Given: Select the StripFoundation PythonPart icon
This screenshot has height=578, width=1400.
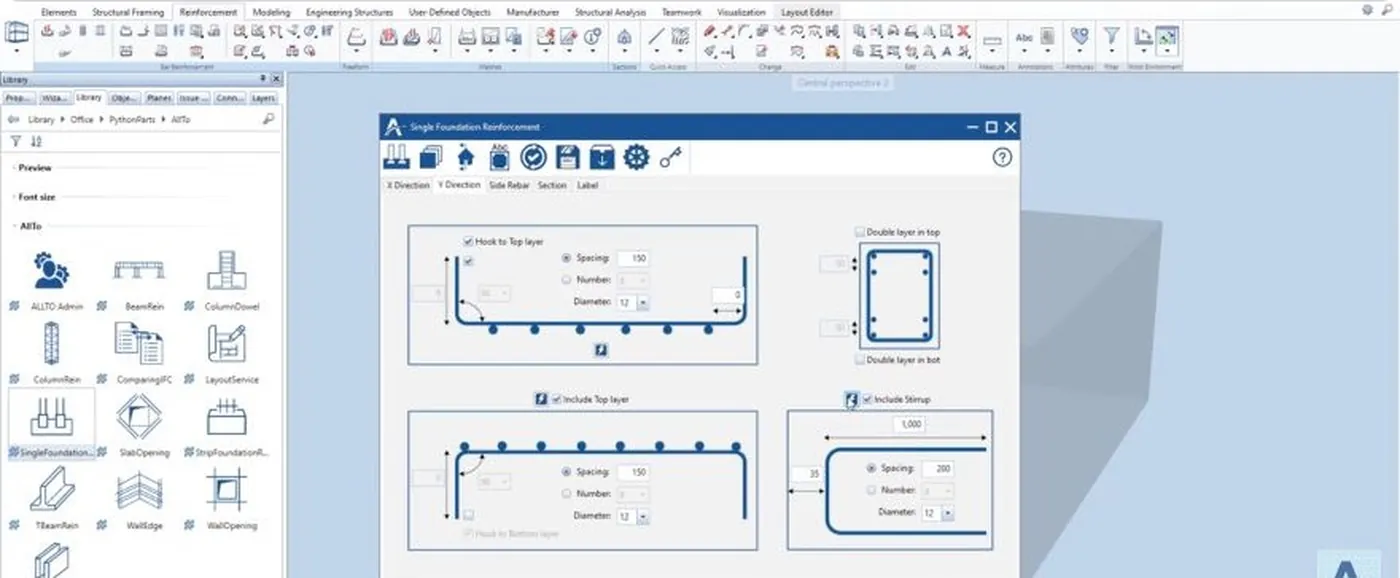Looking at the screenshot, I should point(226,417).
